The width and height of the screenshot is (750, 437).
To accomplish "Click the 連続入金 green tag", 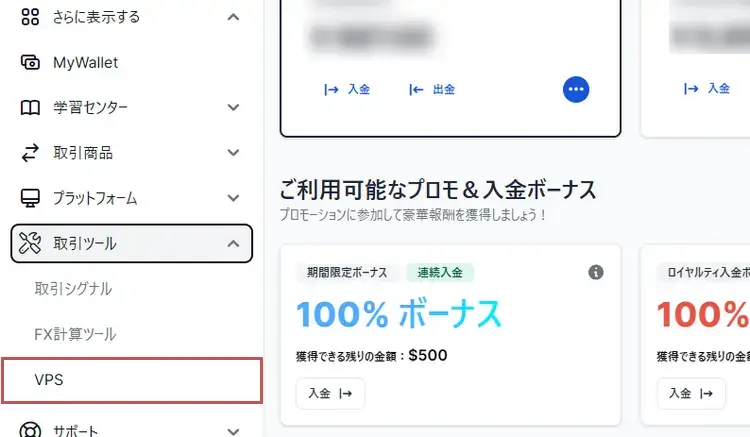I will click(440, 273).
